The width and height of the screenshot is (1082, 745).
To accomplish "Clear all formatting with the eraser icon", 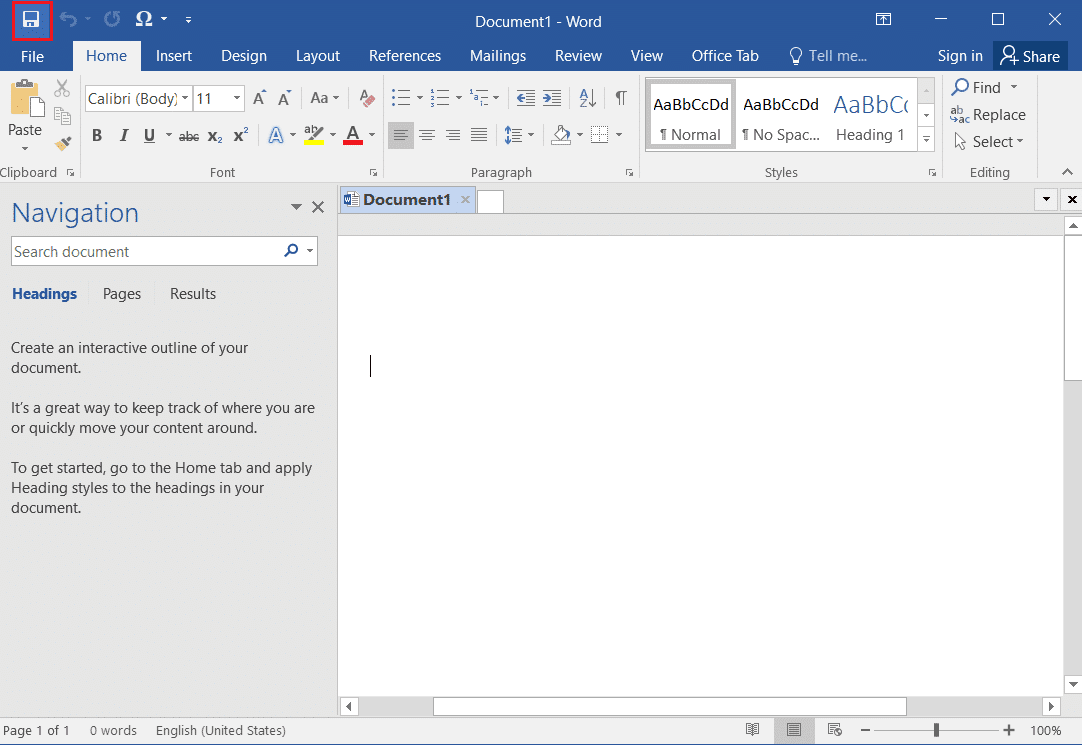I will pos(367,99).
